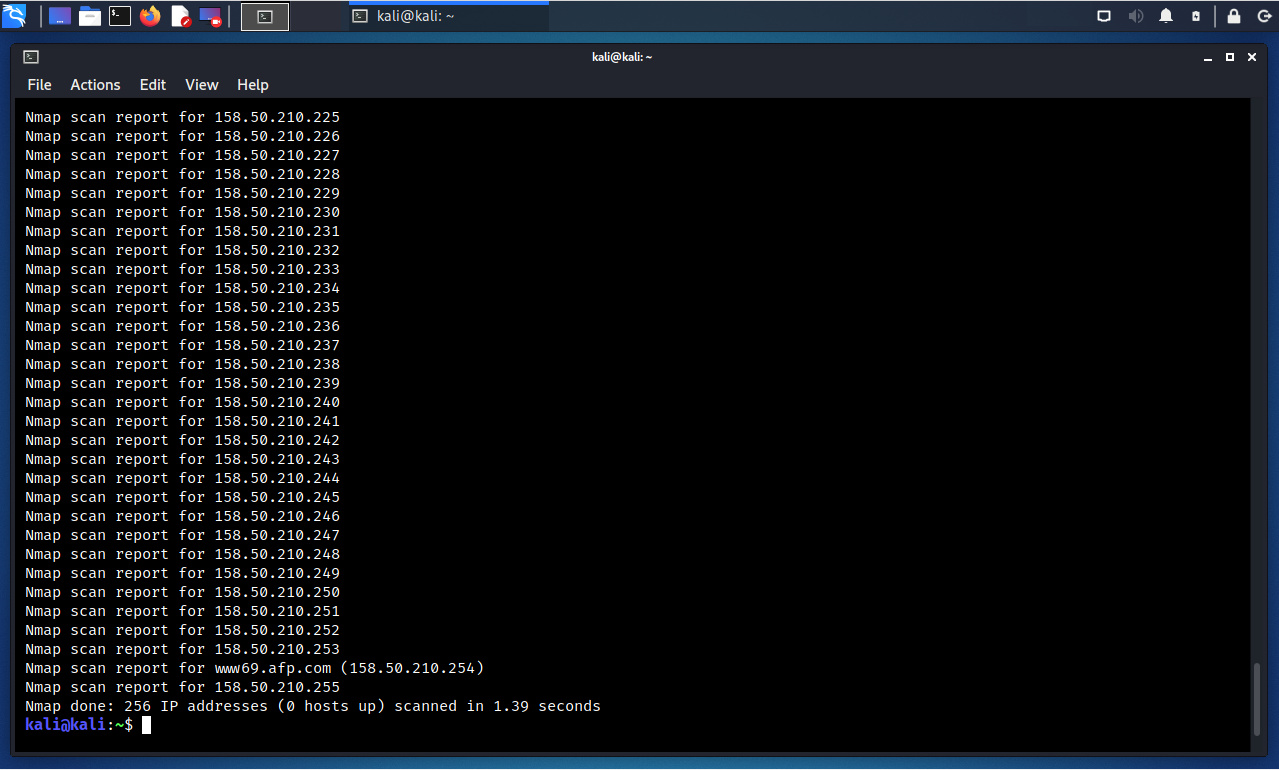Launch terminal emulator from panel launcher
The image size is (1279, 770).
coord(120,16)
